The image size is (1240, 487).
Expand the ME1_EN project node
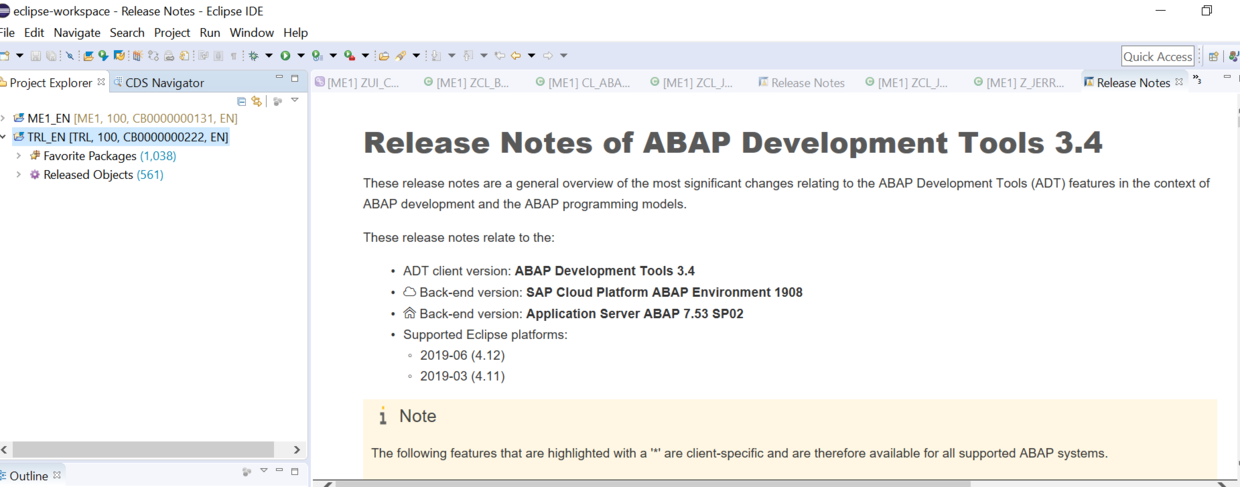pos(4,118)
